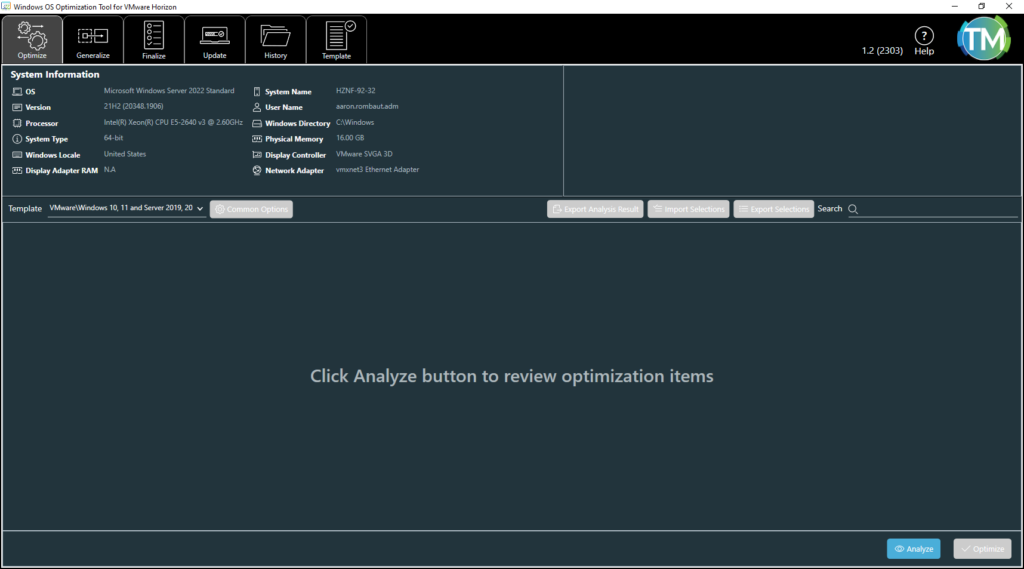Click the OS monitor icon in System Information
Image resolution: width=1024 pixels, height=569 pixels.
coord(16,92)
